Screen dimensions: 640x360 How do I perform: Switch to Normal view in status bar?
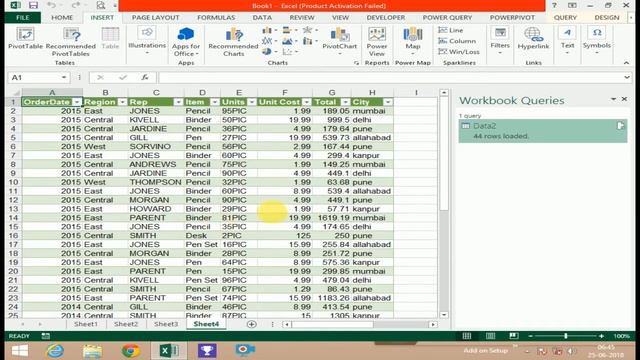(467, 336)
